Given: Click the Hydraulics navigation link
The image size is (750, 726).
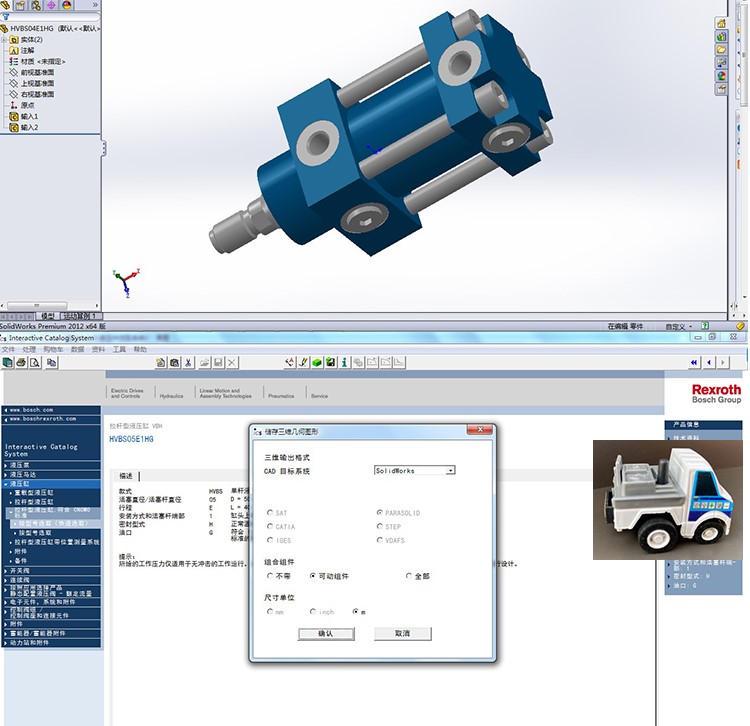Looking at the screenshot, I should 171,396.
